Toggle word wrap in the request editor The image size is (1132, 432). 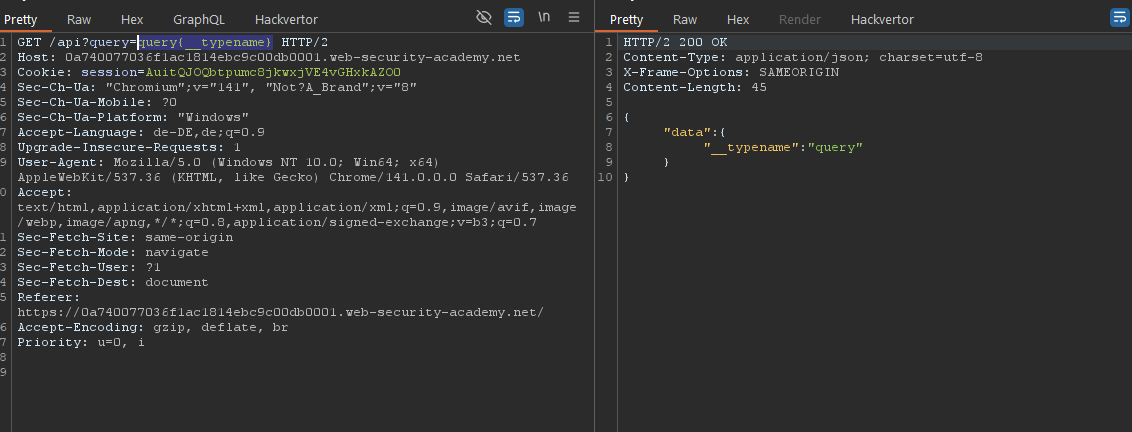(514, 17)
